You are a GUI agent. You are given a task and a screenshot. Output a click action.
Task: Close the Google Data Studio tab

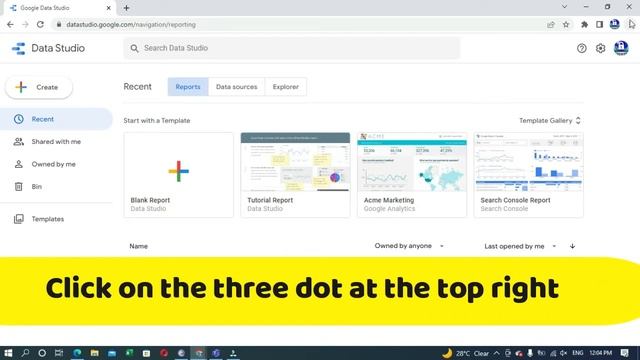[109, 8]
